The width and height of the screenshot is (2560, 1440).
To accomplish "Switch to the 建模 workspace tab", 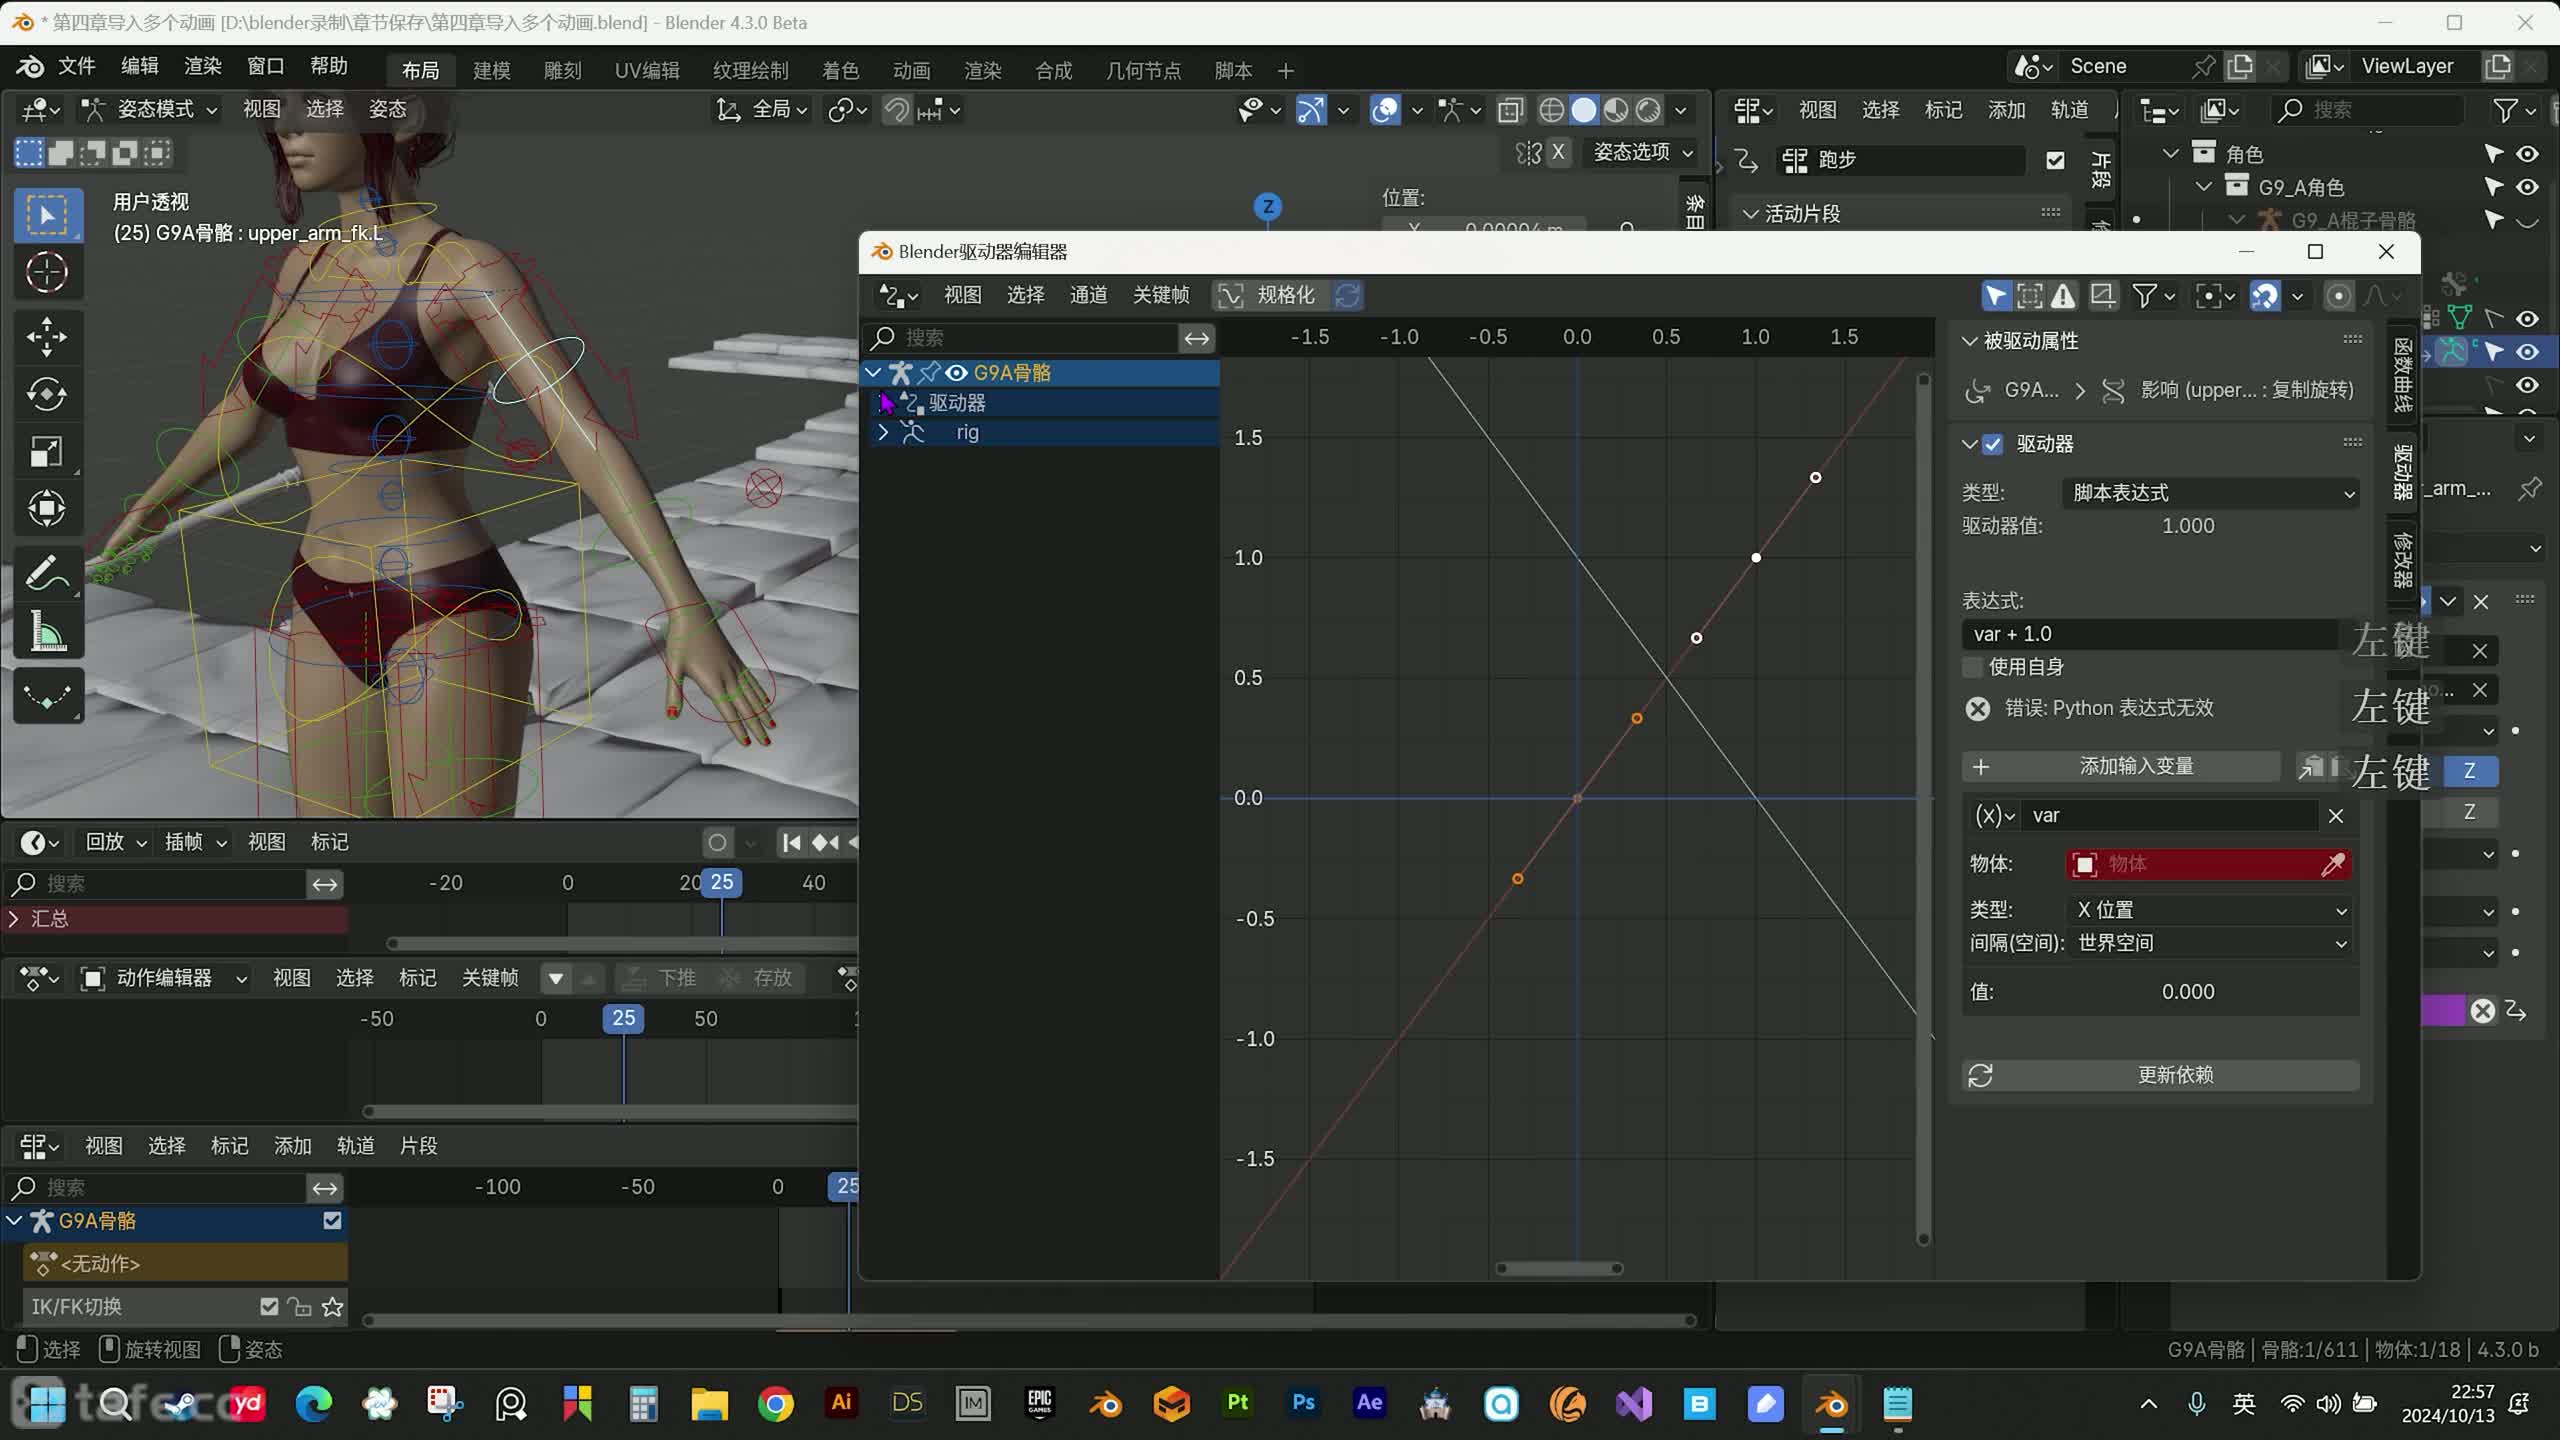I will coord(491,70).
